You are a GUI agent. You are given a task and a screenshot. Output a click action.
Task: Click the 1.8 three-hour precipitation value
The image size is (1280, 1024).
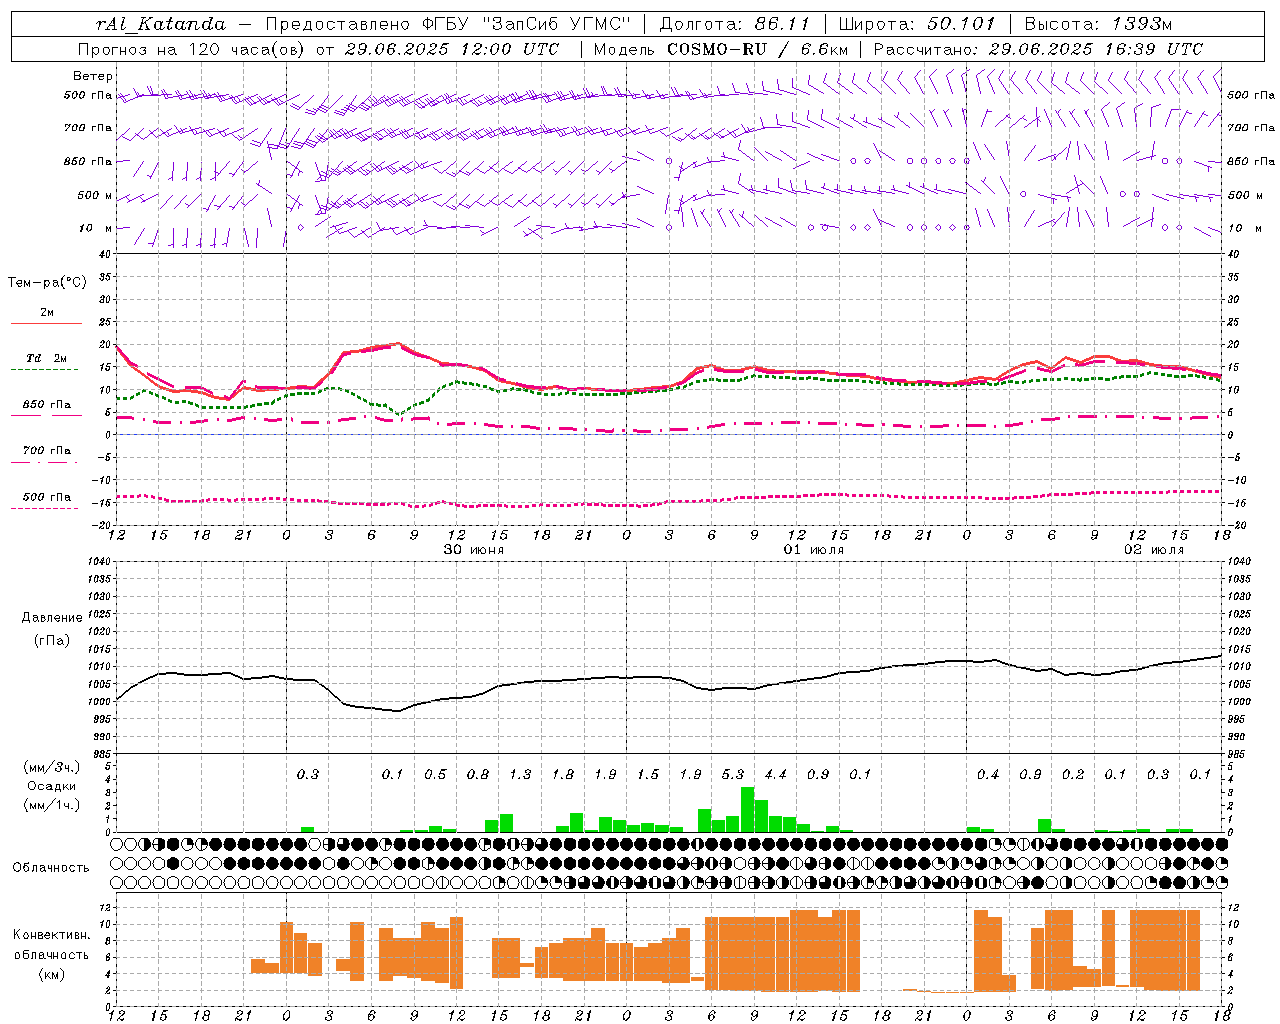[x=563, y=774]
